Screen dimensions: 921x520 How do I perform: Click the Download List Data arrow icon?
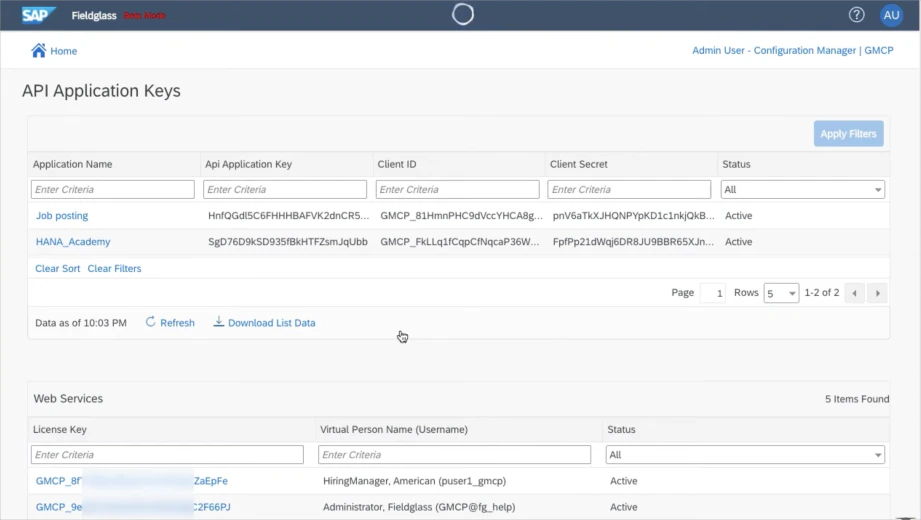(219, 321)
